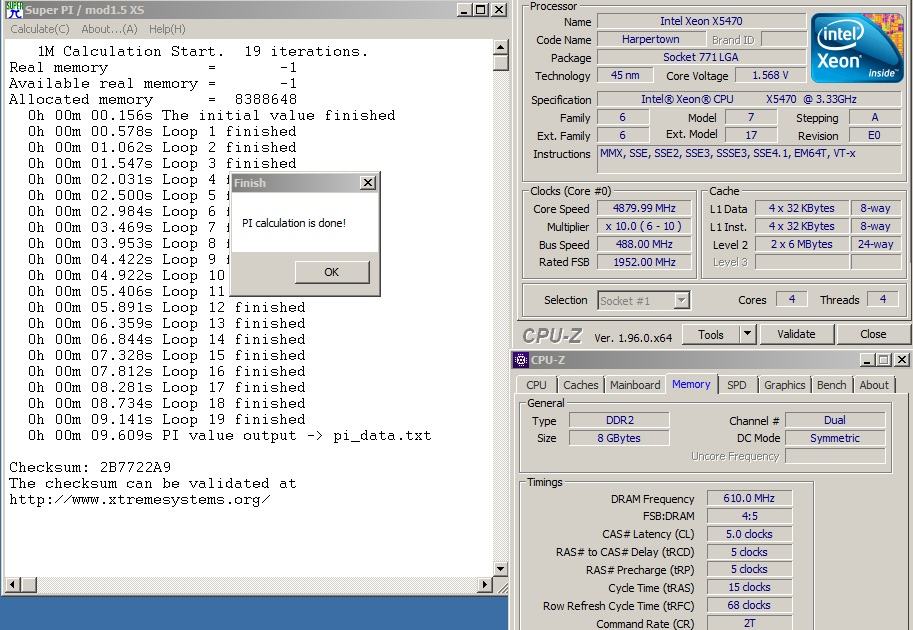This screenshot has height=630, width=913.
Task: Click the xtremesystems.org URL text
Action: click(140, 500)
